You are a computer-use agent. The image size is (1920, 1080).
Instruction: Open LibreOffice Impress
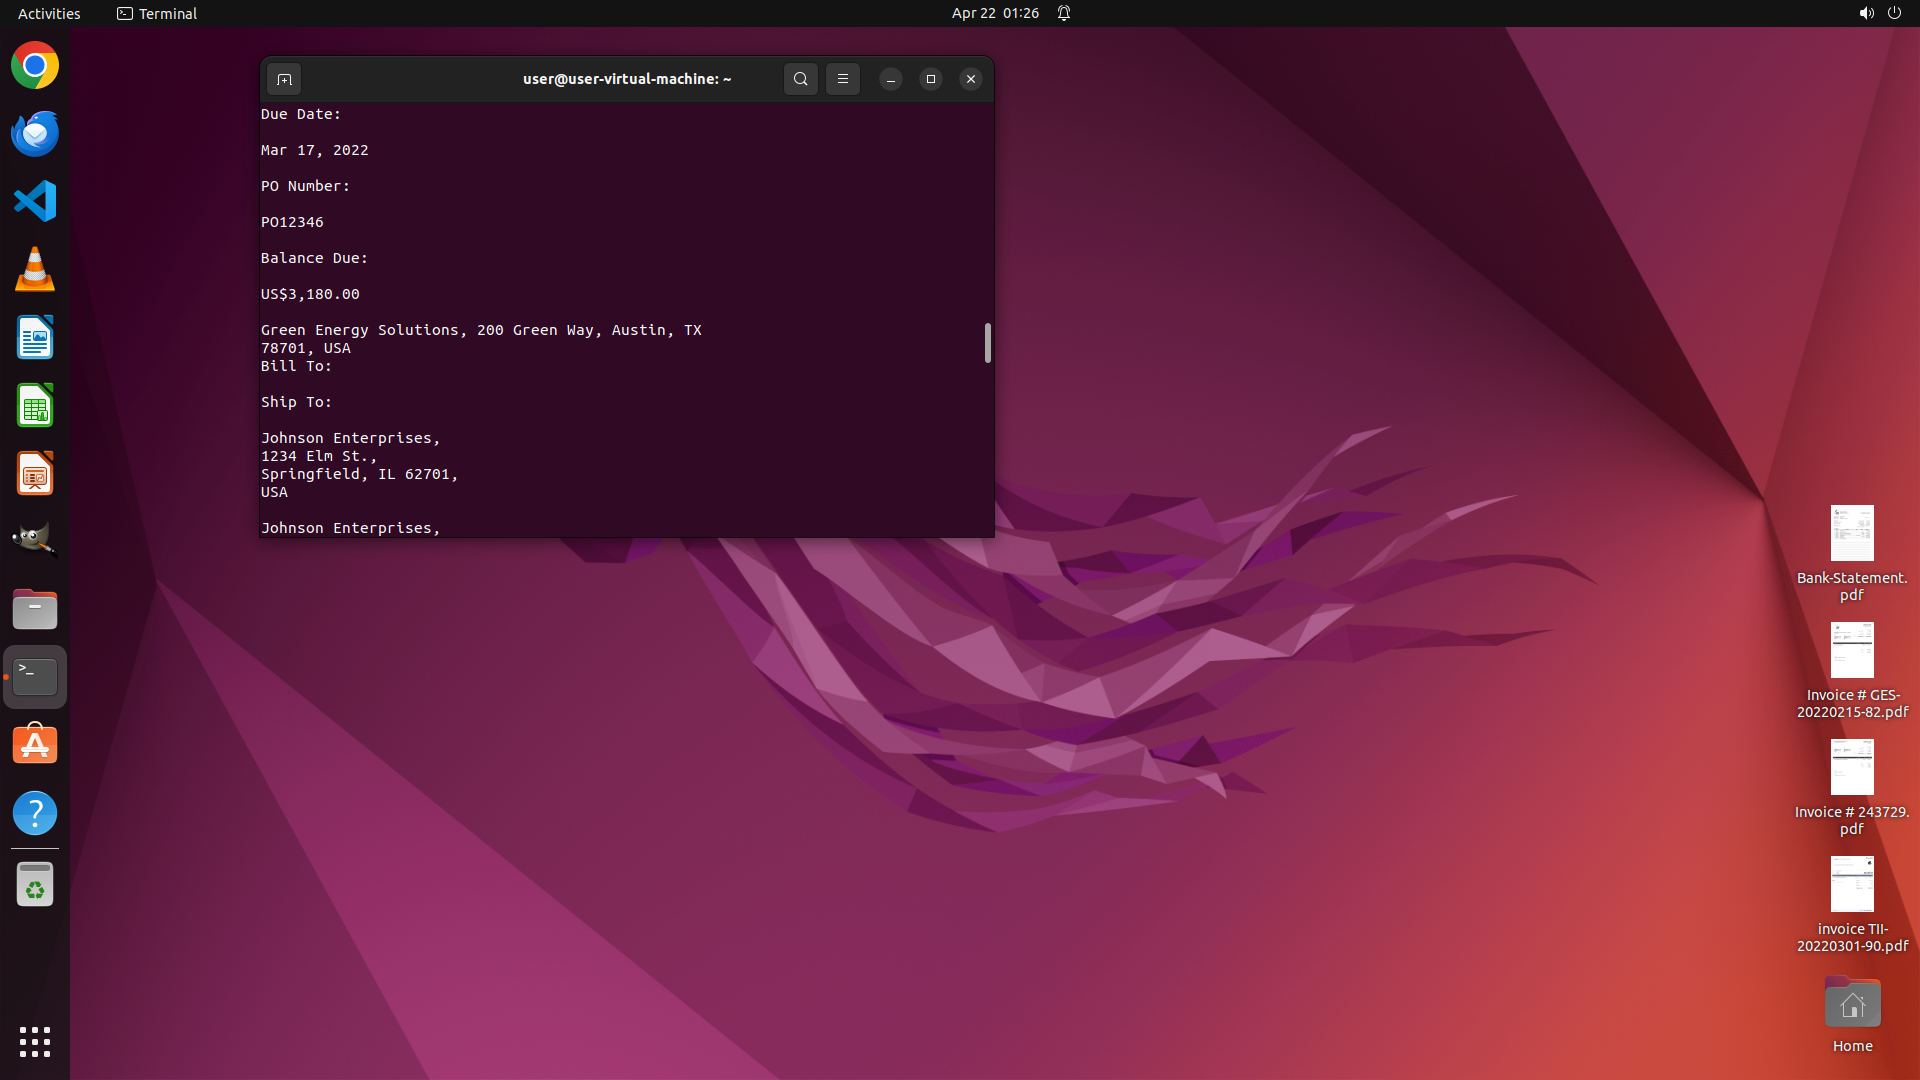click(x=35, y=474)
